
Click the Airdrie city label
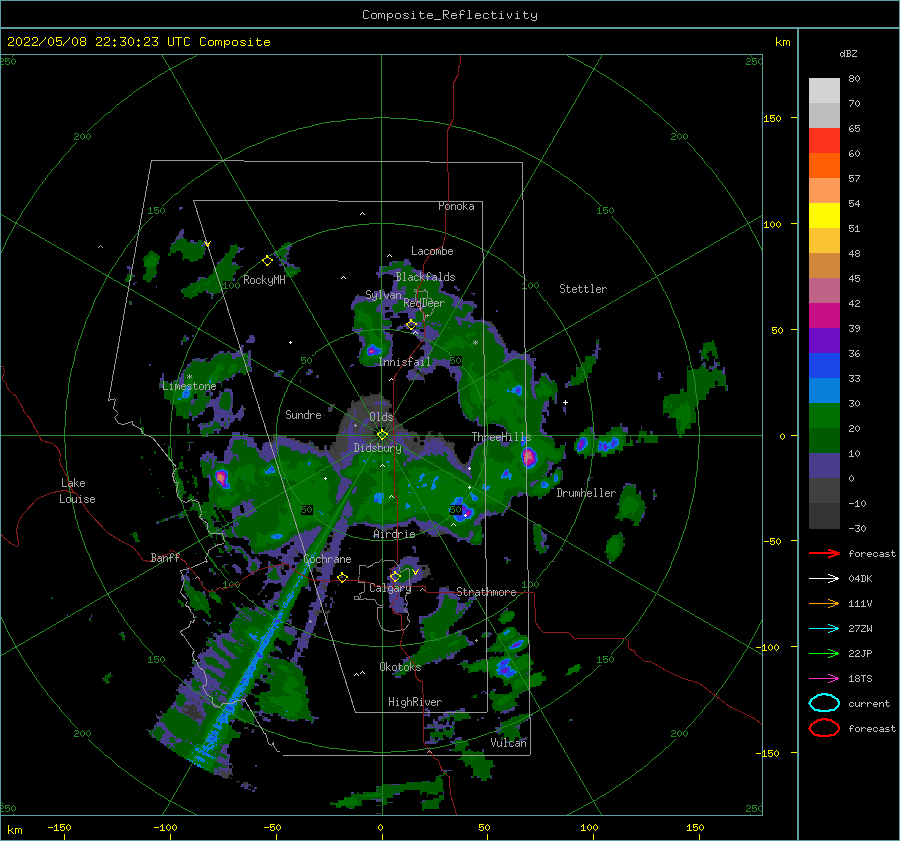(394, 534)
